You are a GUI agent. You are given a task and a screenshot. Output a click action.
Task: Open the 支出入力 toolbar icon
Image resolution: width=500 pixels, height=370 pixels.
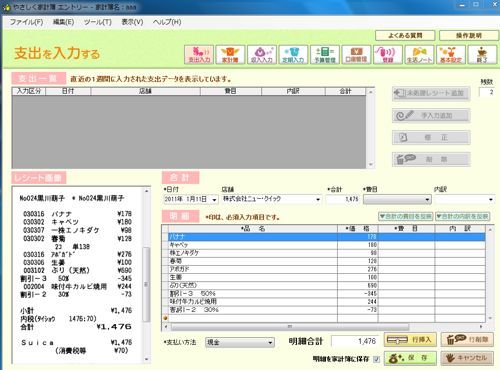point(199,54)
